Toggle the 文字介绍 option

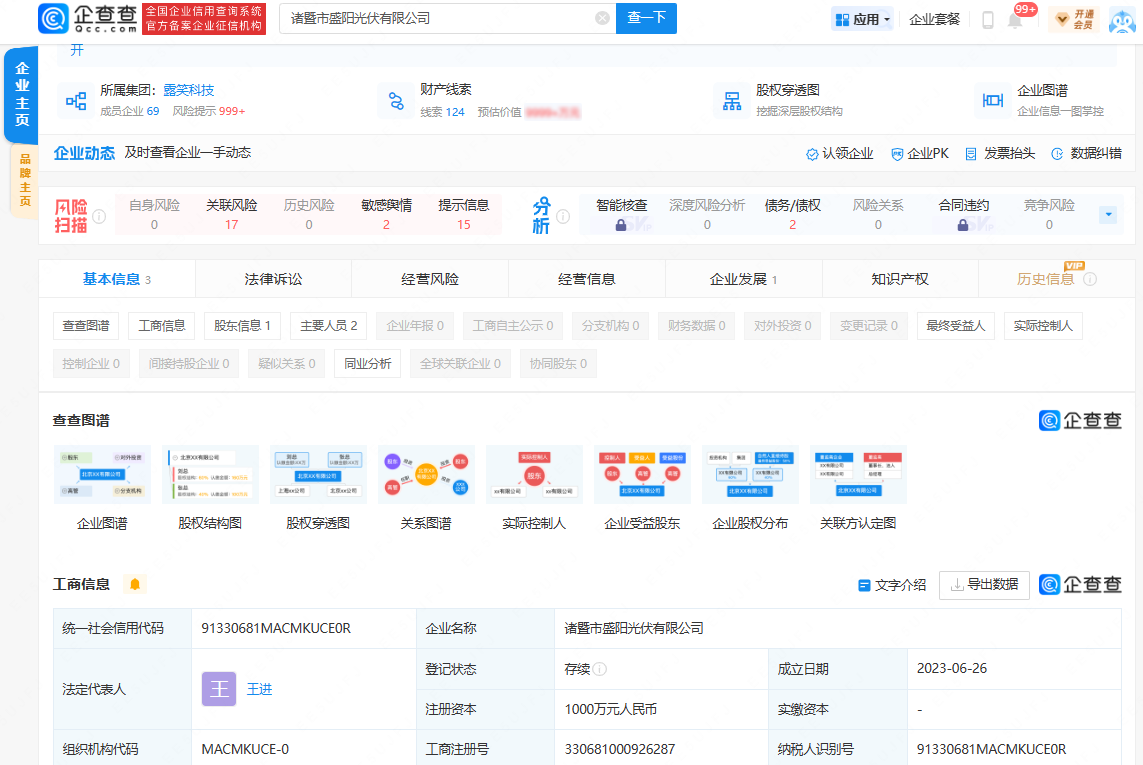point(892,585)
